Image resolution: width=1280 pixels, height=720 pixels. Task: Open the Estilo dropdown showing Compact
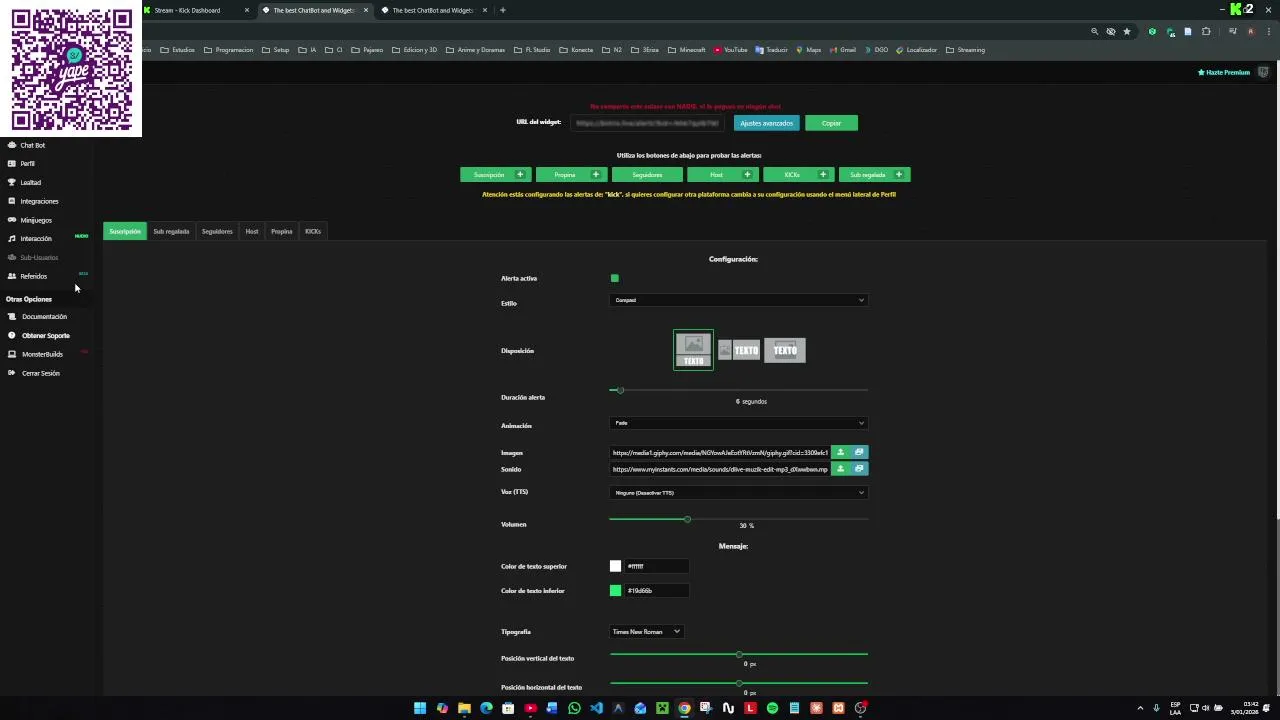click(738, 300)
